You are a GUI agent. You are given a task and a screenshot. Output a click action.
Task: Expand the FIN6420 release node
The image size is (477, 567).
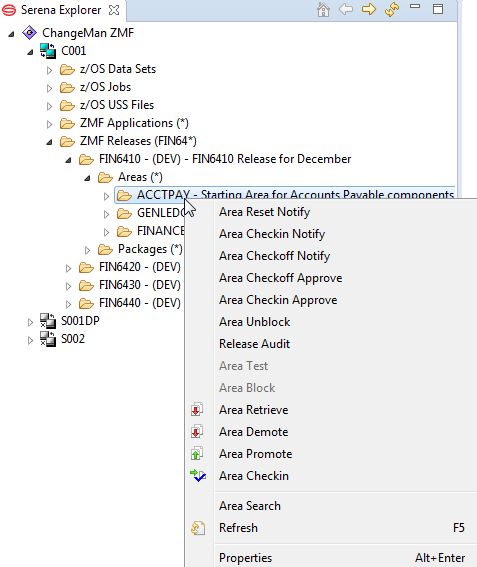click(x=68, y=268)
